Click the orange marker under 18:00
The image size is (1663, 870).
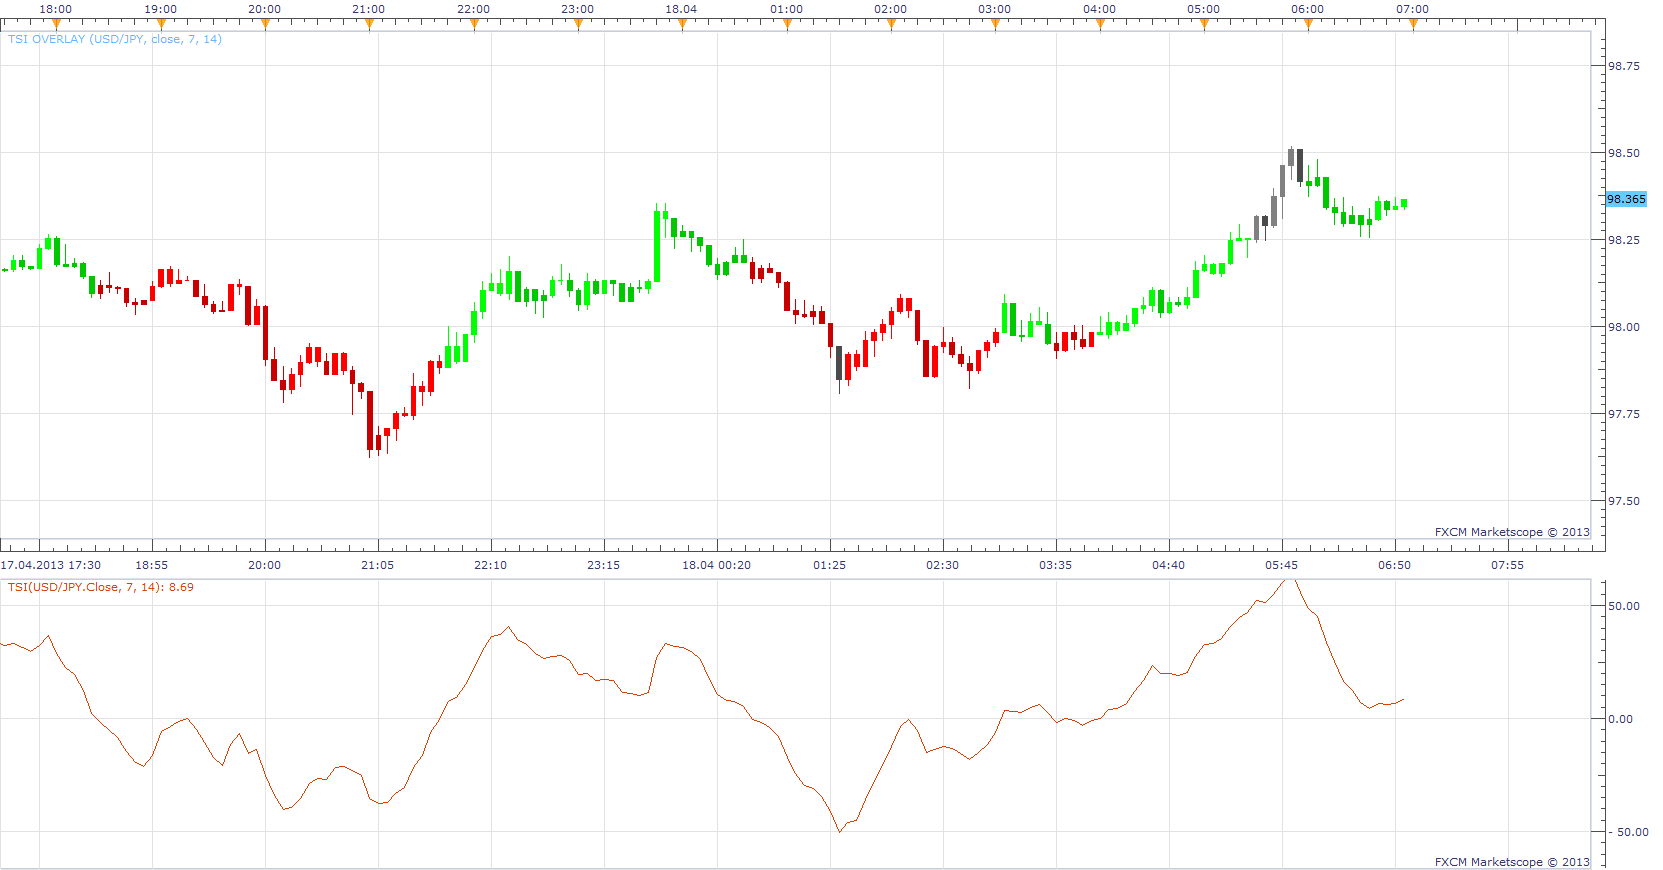pos(56,24)
